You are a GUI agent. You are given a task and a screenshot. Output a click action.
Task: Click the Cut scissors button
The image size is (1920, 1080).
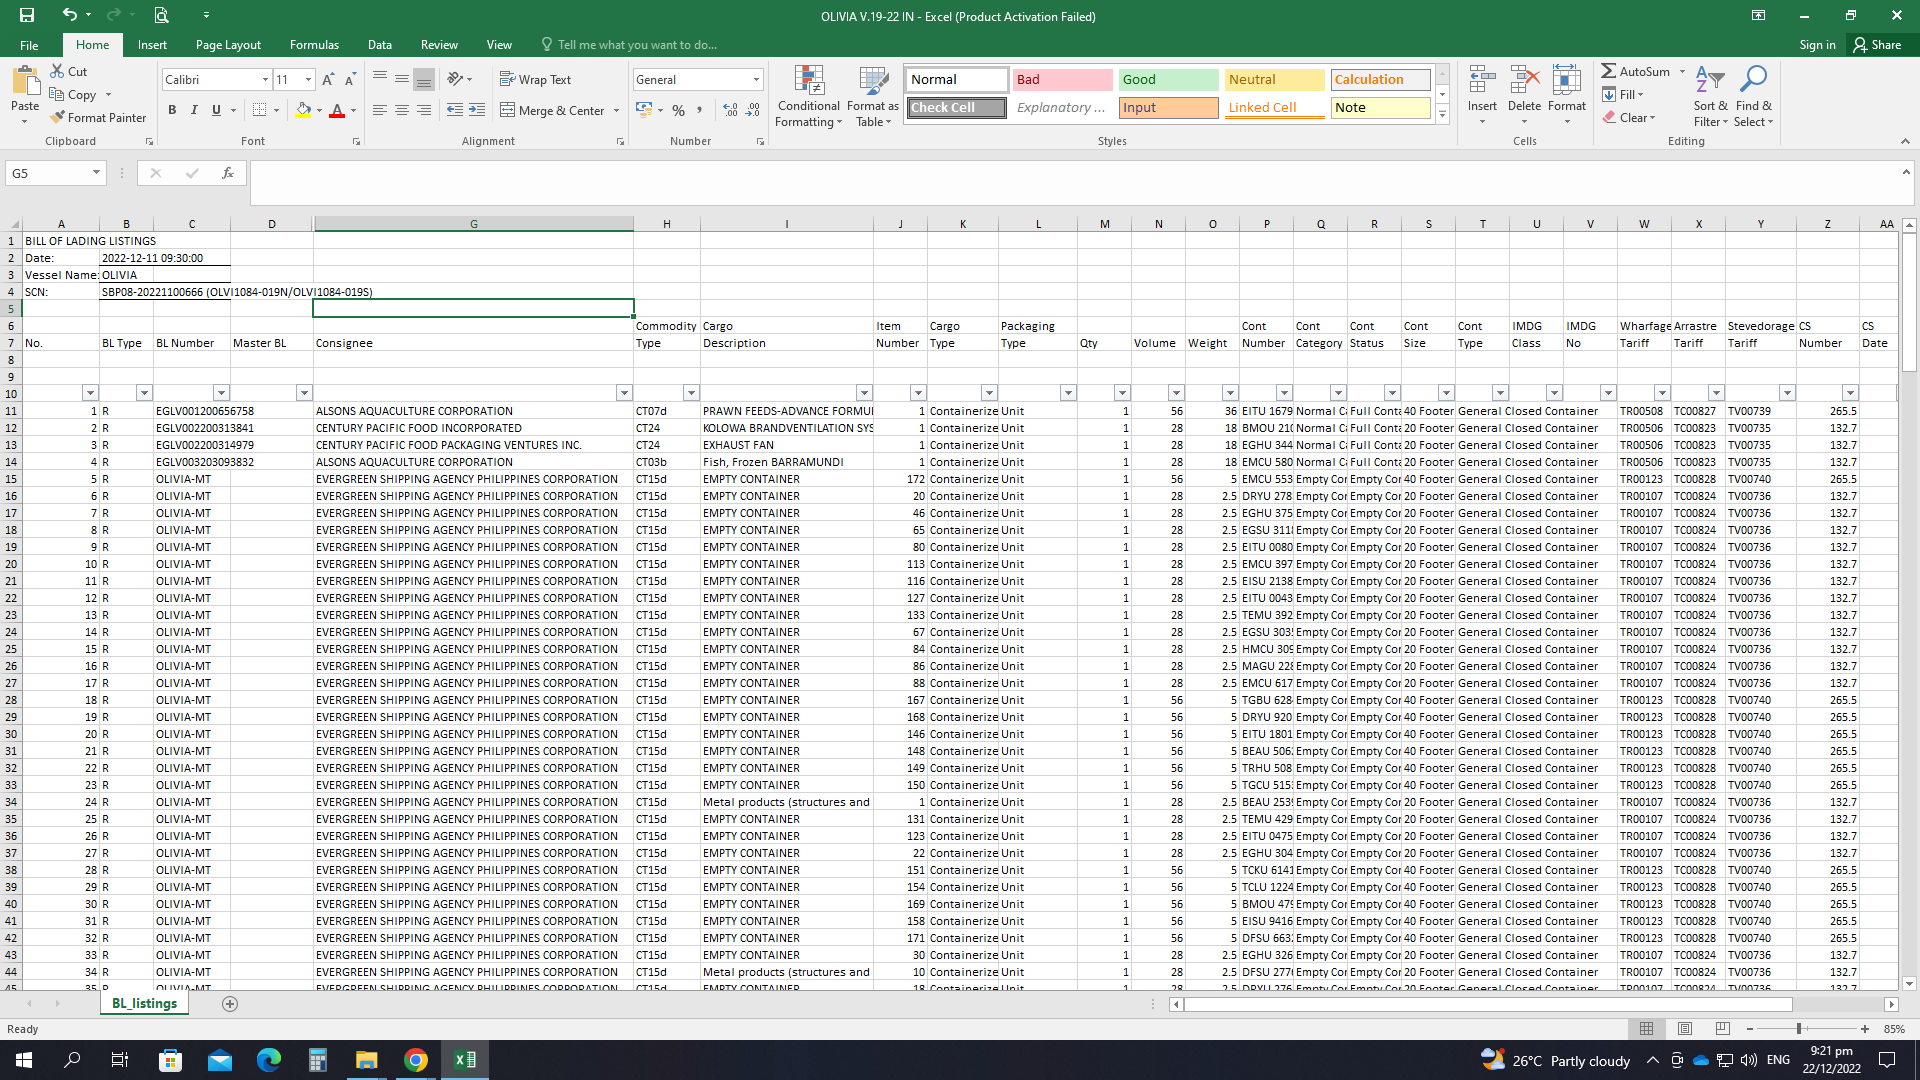click(x=69, y=71)
